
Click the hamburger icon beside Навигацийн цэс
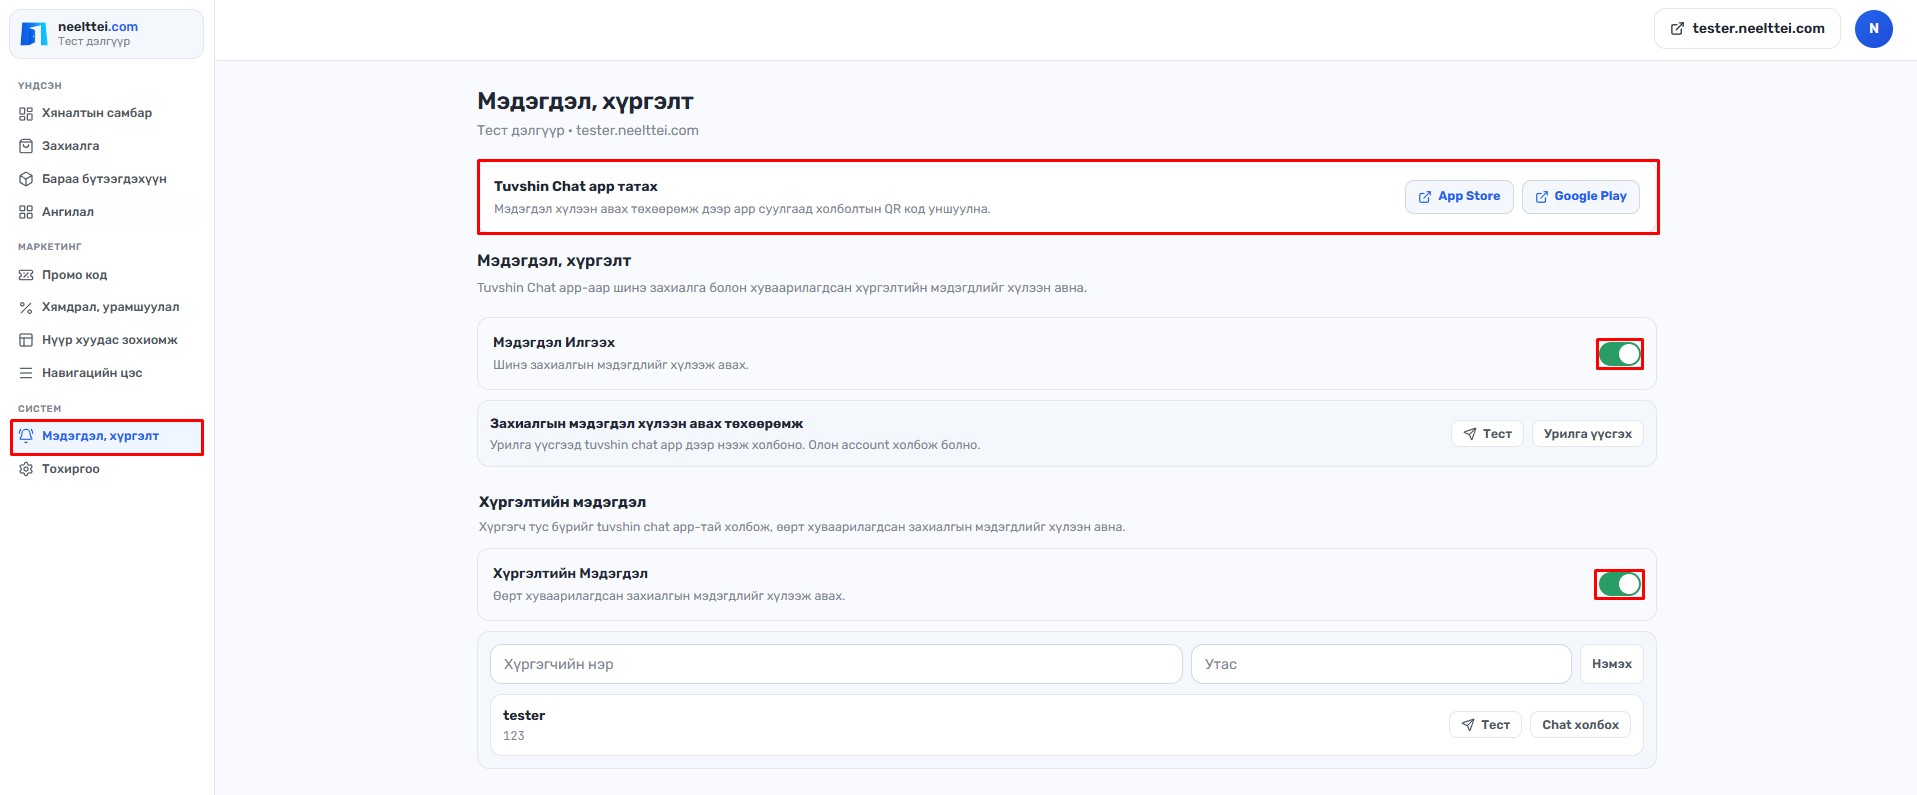pos(26,373)
